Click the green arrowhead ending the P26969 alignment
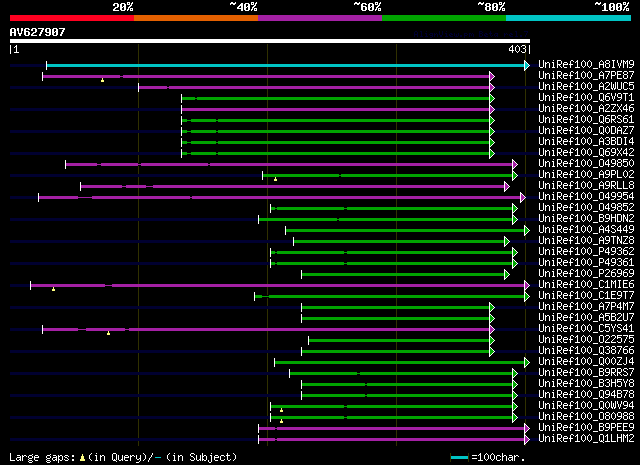This screenshot has height=465, width=640. click(x=507, y=275)
